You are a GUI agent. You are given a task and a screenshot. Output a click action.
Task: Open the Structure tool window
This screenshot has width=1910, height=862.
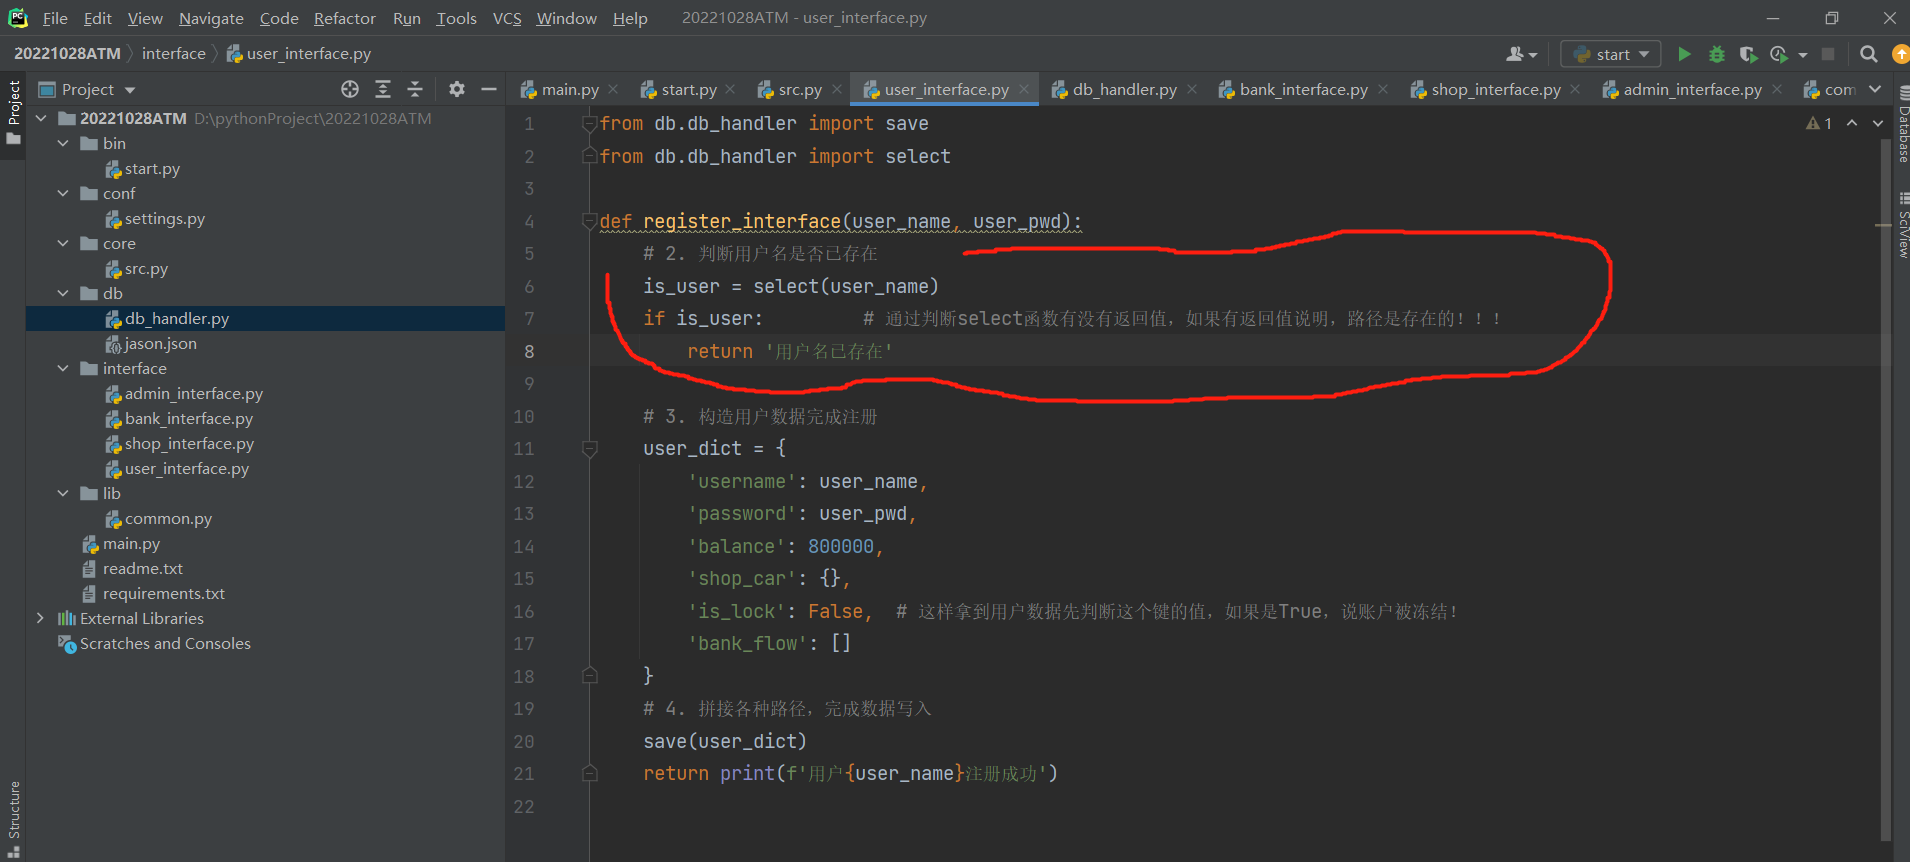13,818
